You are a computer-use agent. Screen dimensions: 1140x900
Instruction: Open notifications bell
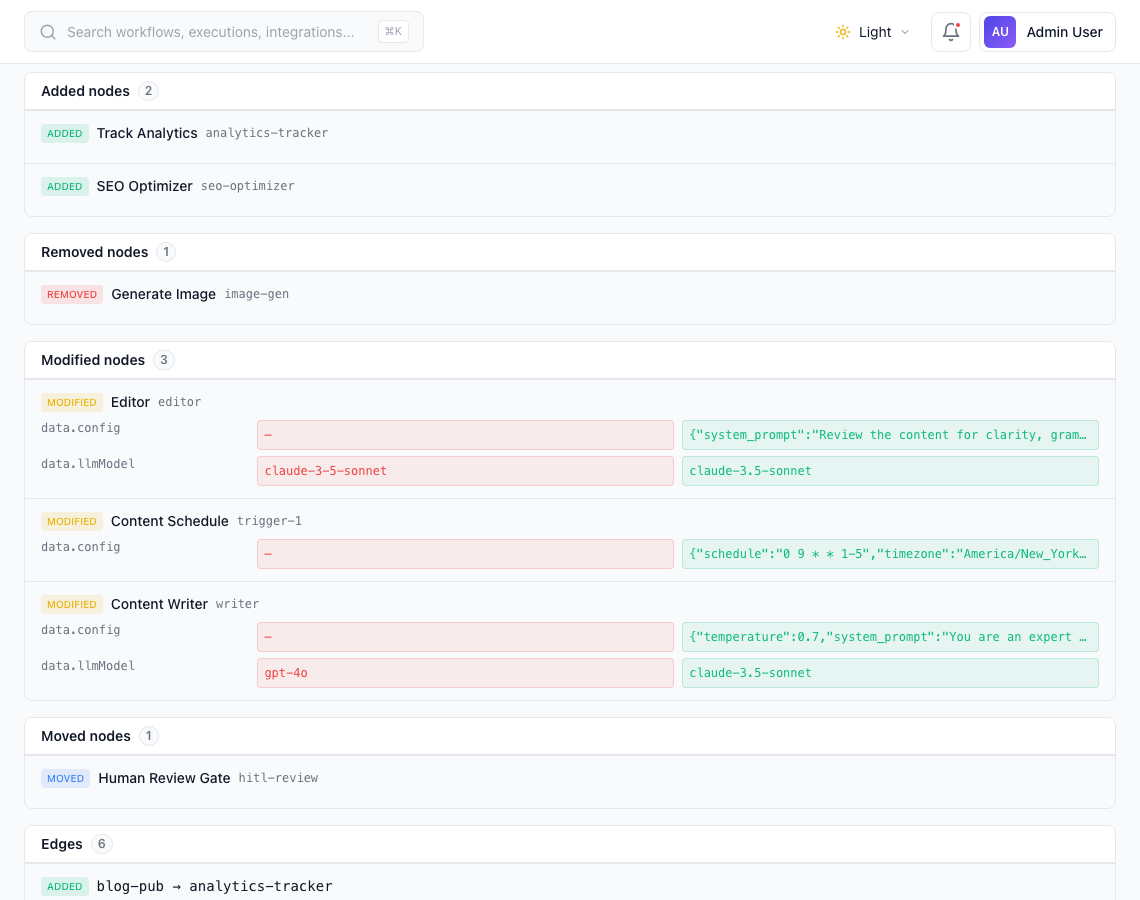[951, 32]
